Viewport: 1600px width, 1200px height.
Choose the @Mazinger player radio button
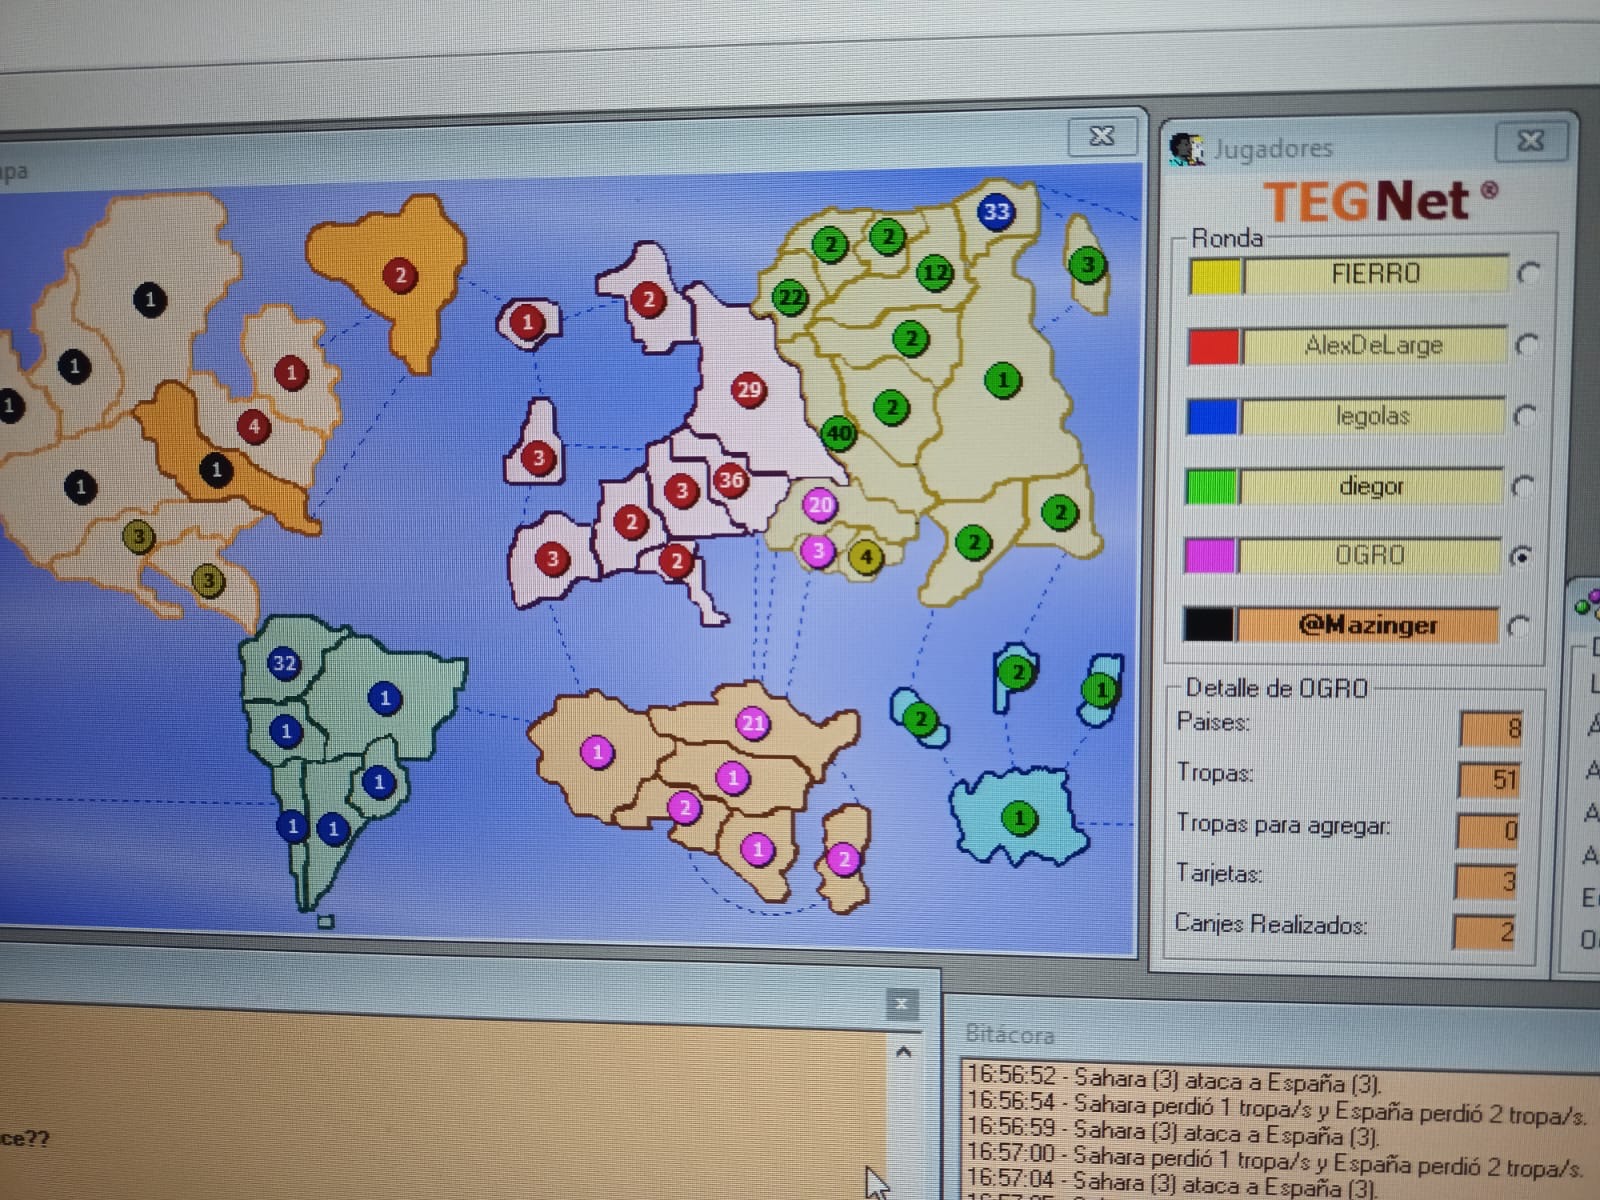pyautogui.click(x=1519, y=627)
